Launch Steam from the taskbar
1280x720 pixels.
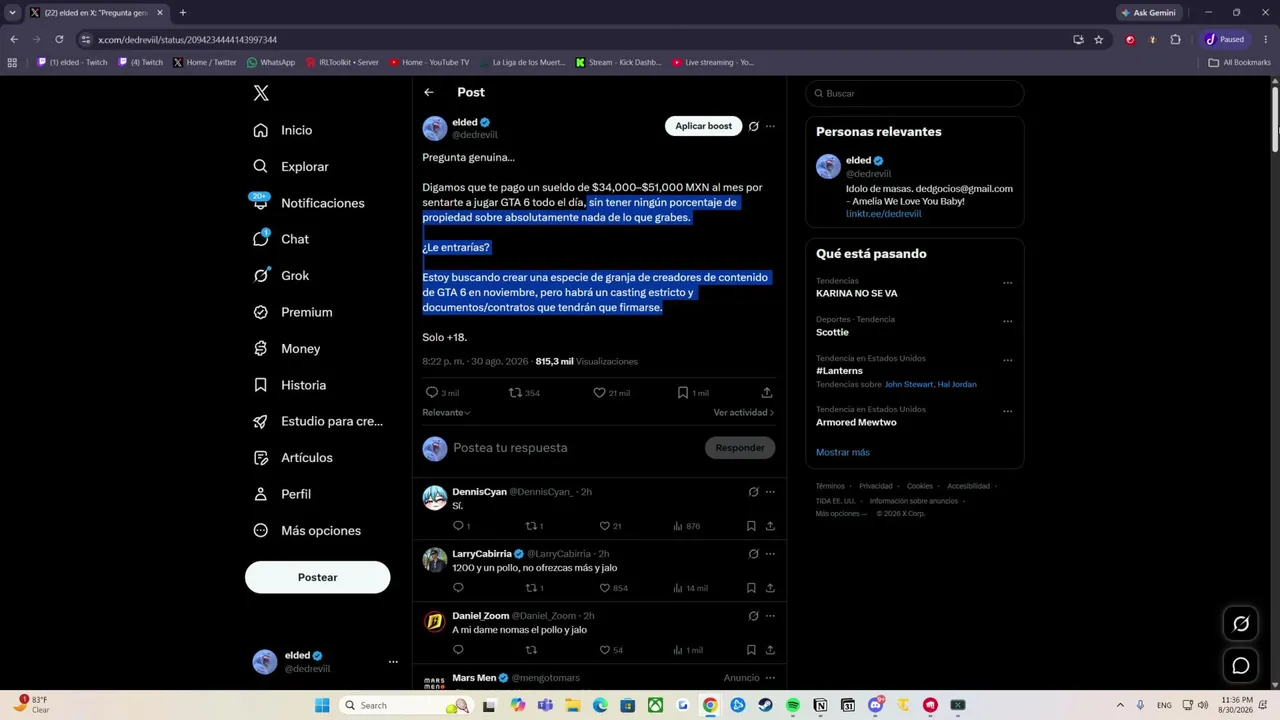765,705
